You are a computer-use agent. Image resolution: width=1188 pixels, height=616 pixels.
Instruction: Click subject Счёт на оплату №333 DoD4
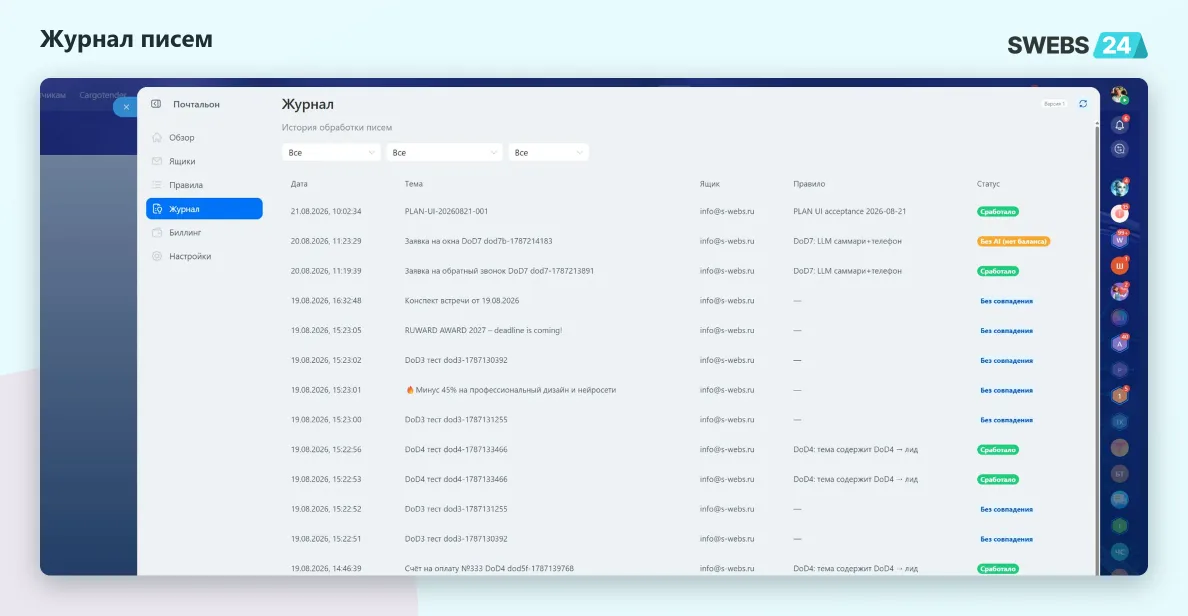coord(489,568)
